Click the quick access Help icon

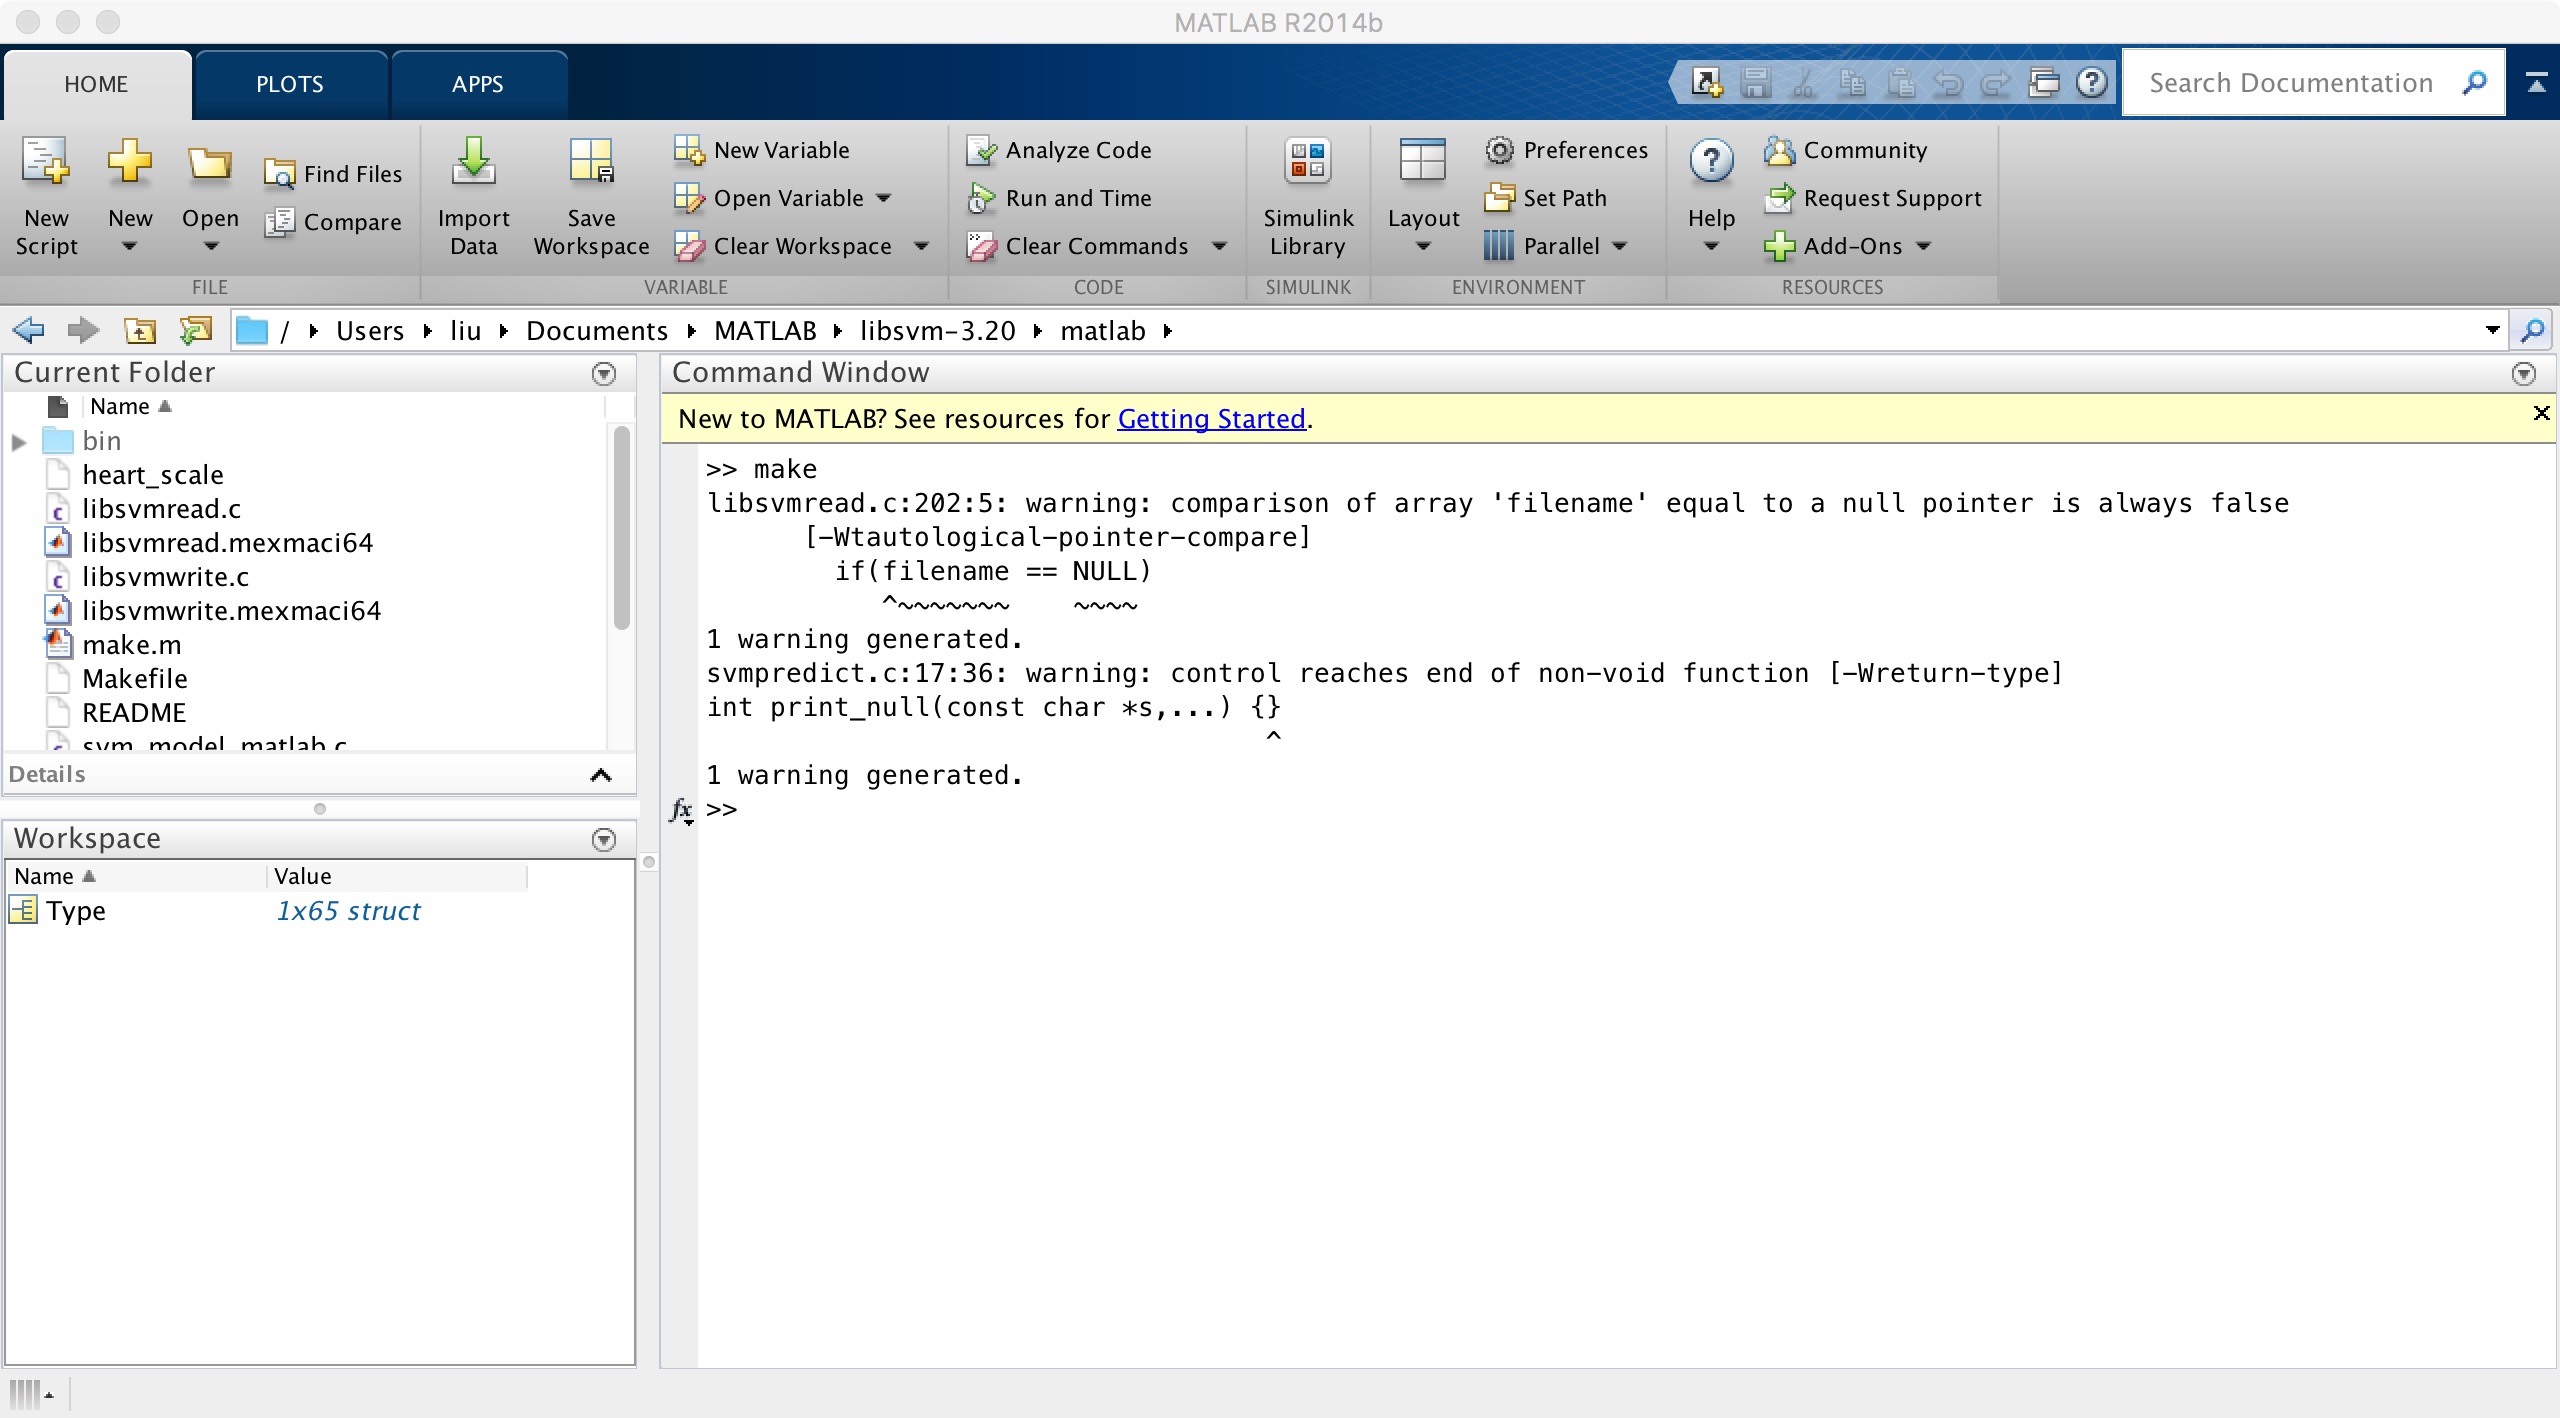point(2092,82)
